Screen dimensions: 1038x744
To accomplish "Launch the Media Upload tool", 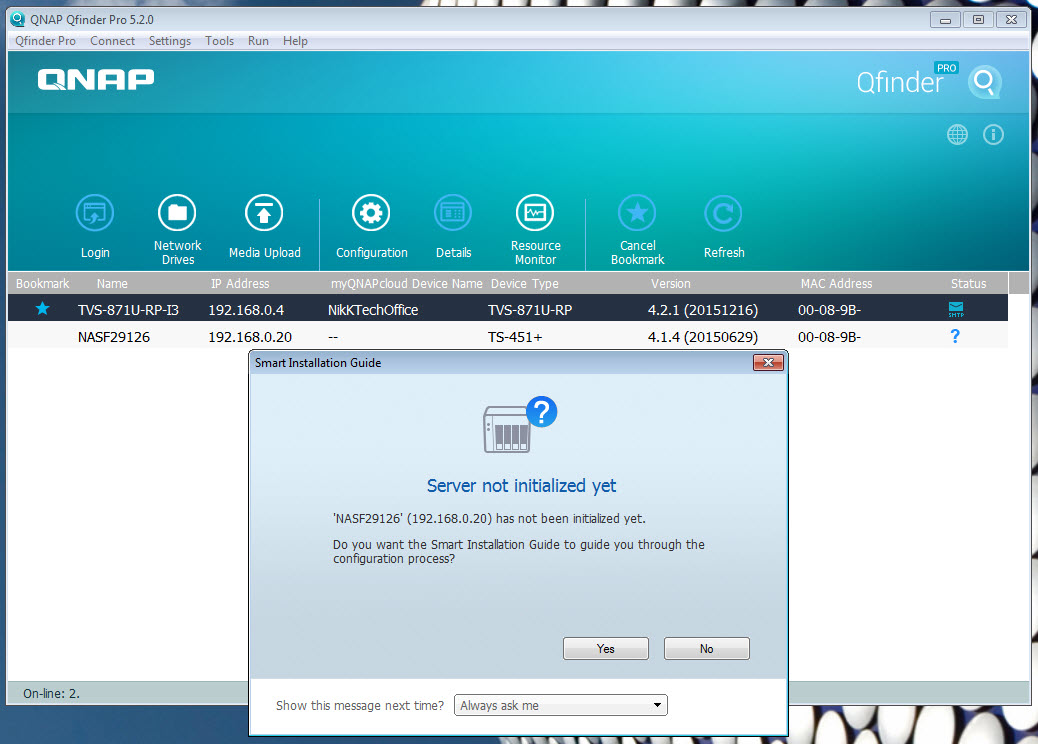I will tap(264, 213).
